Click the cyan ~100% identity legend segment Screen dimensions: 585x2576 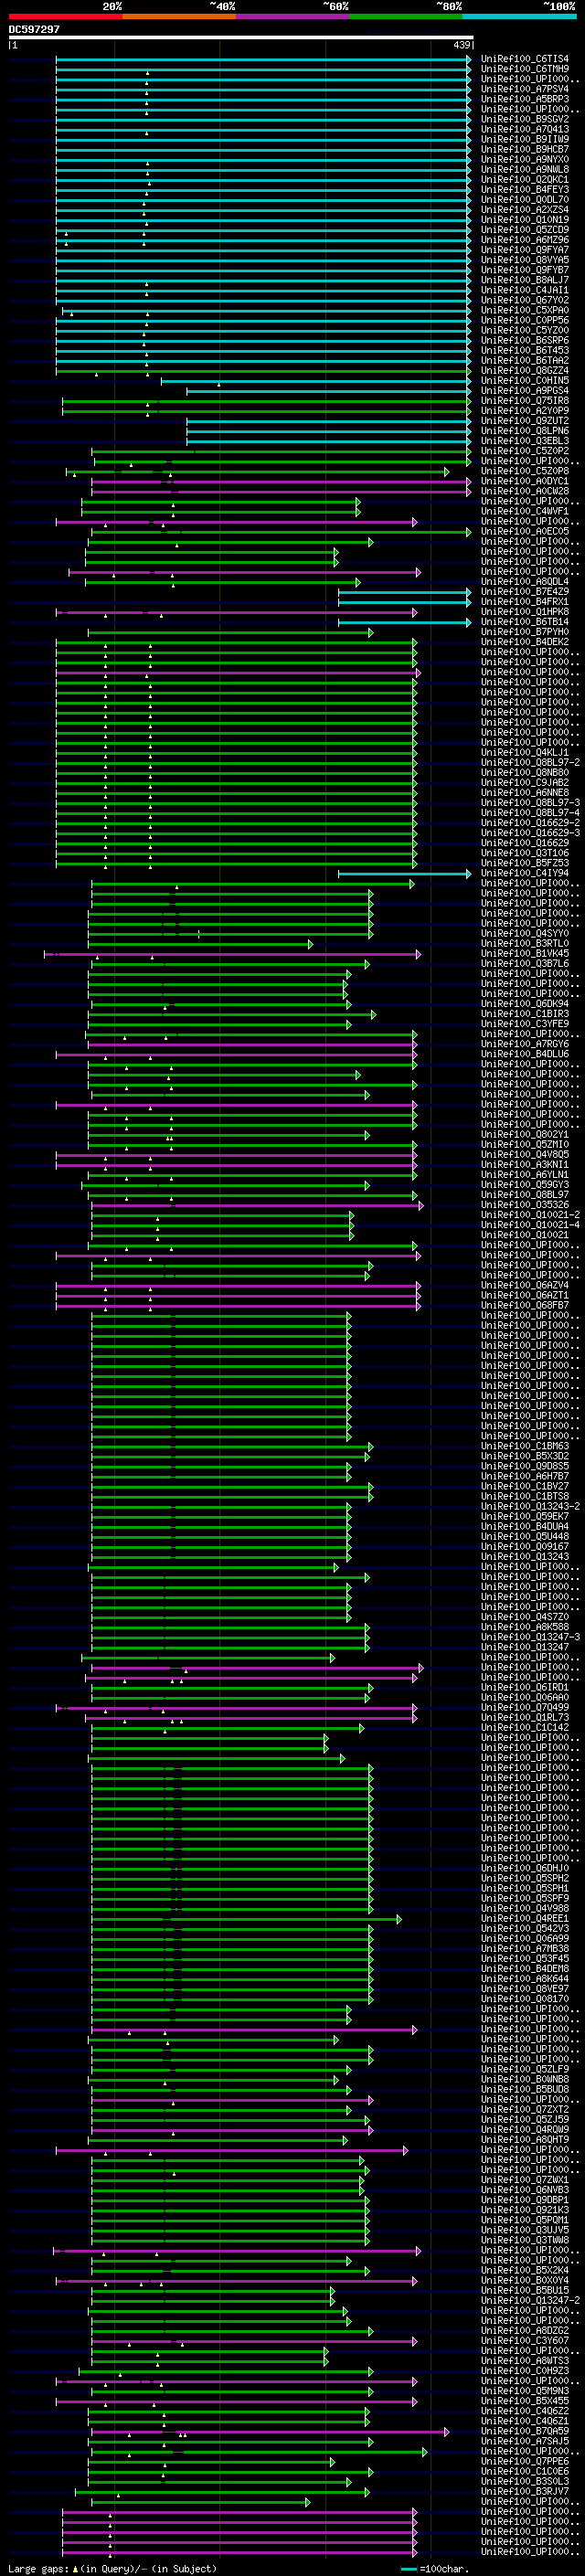coord(519,16)
